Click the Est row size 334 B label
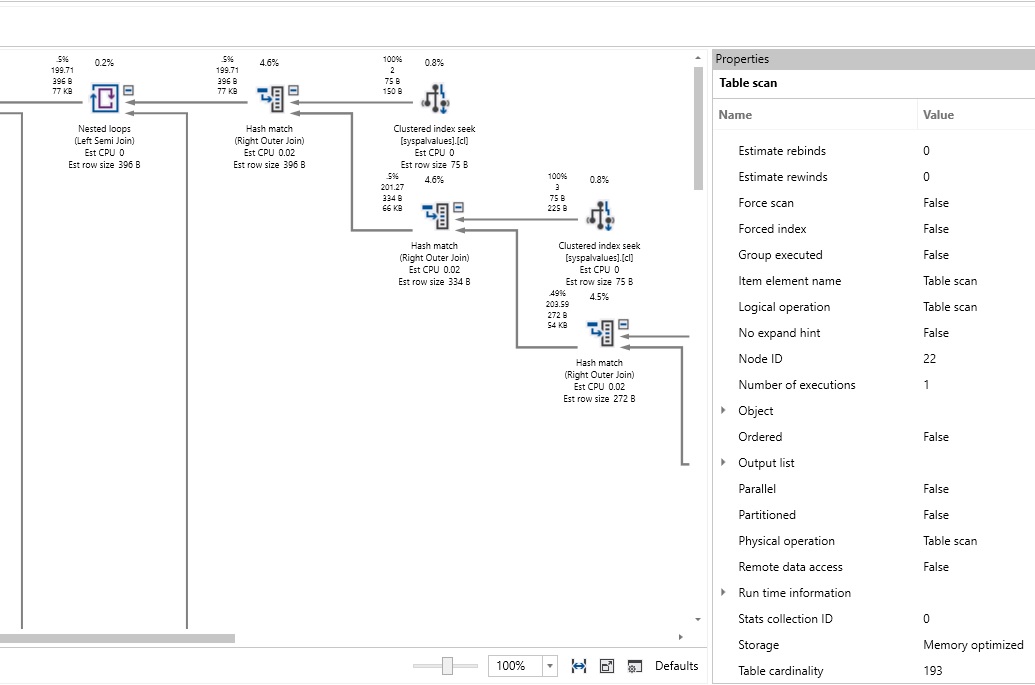This screenshot has width=1035, height=685. click(434, 282)
